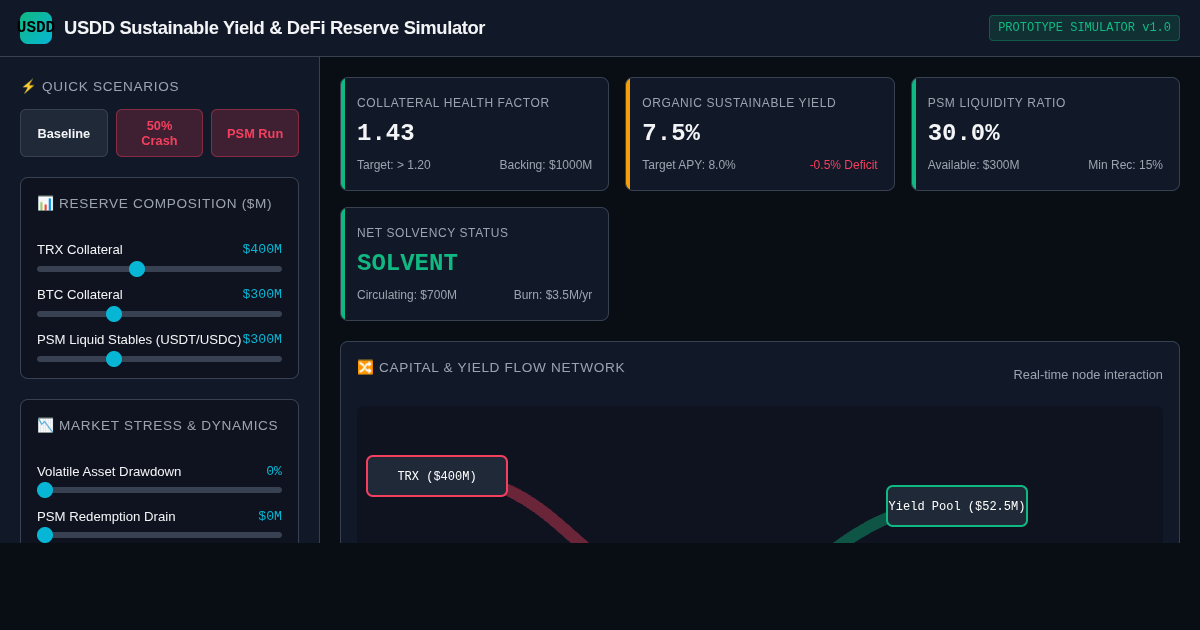Click the Volatile Asset Drawdown label

point(109,471)
